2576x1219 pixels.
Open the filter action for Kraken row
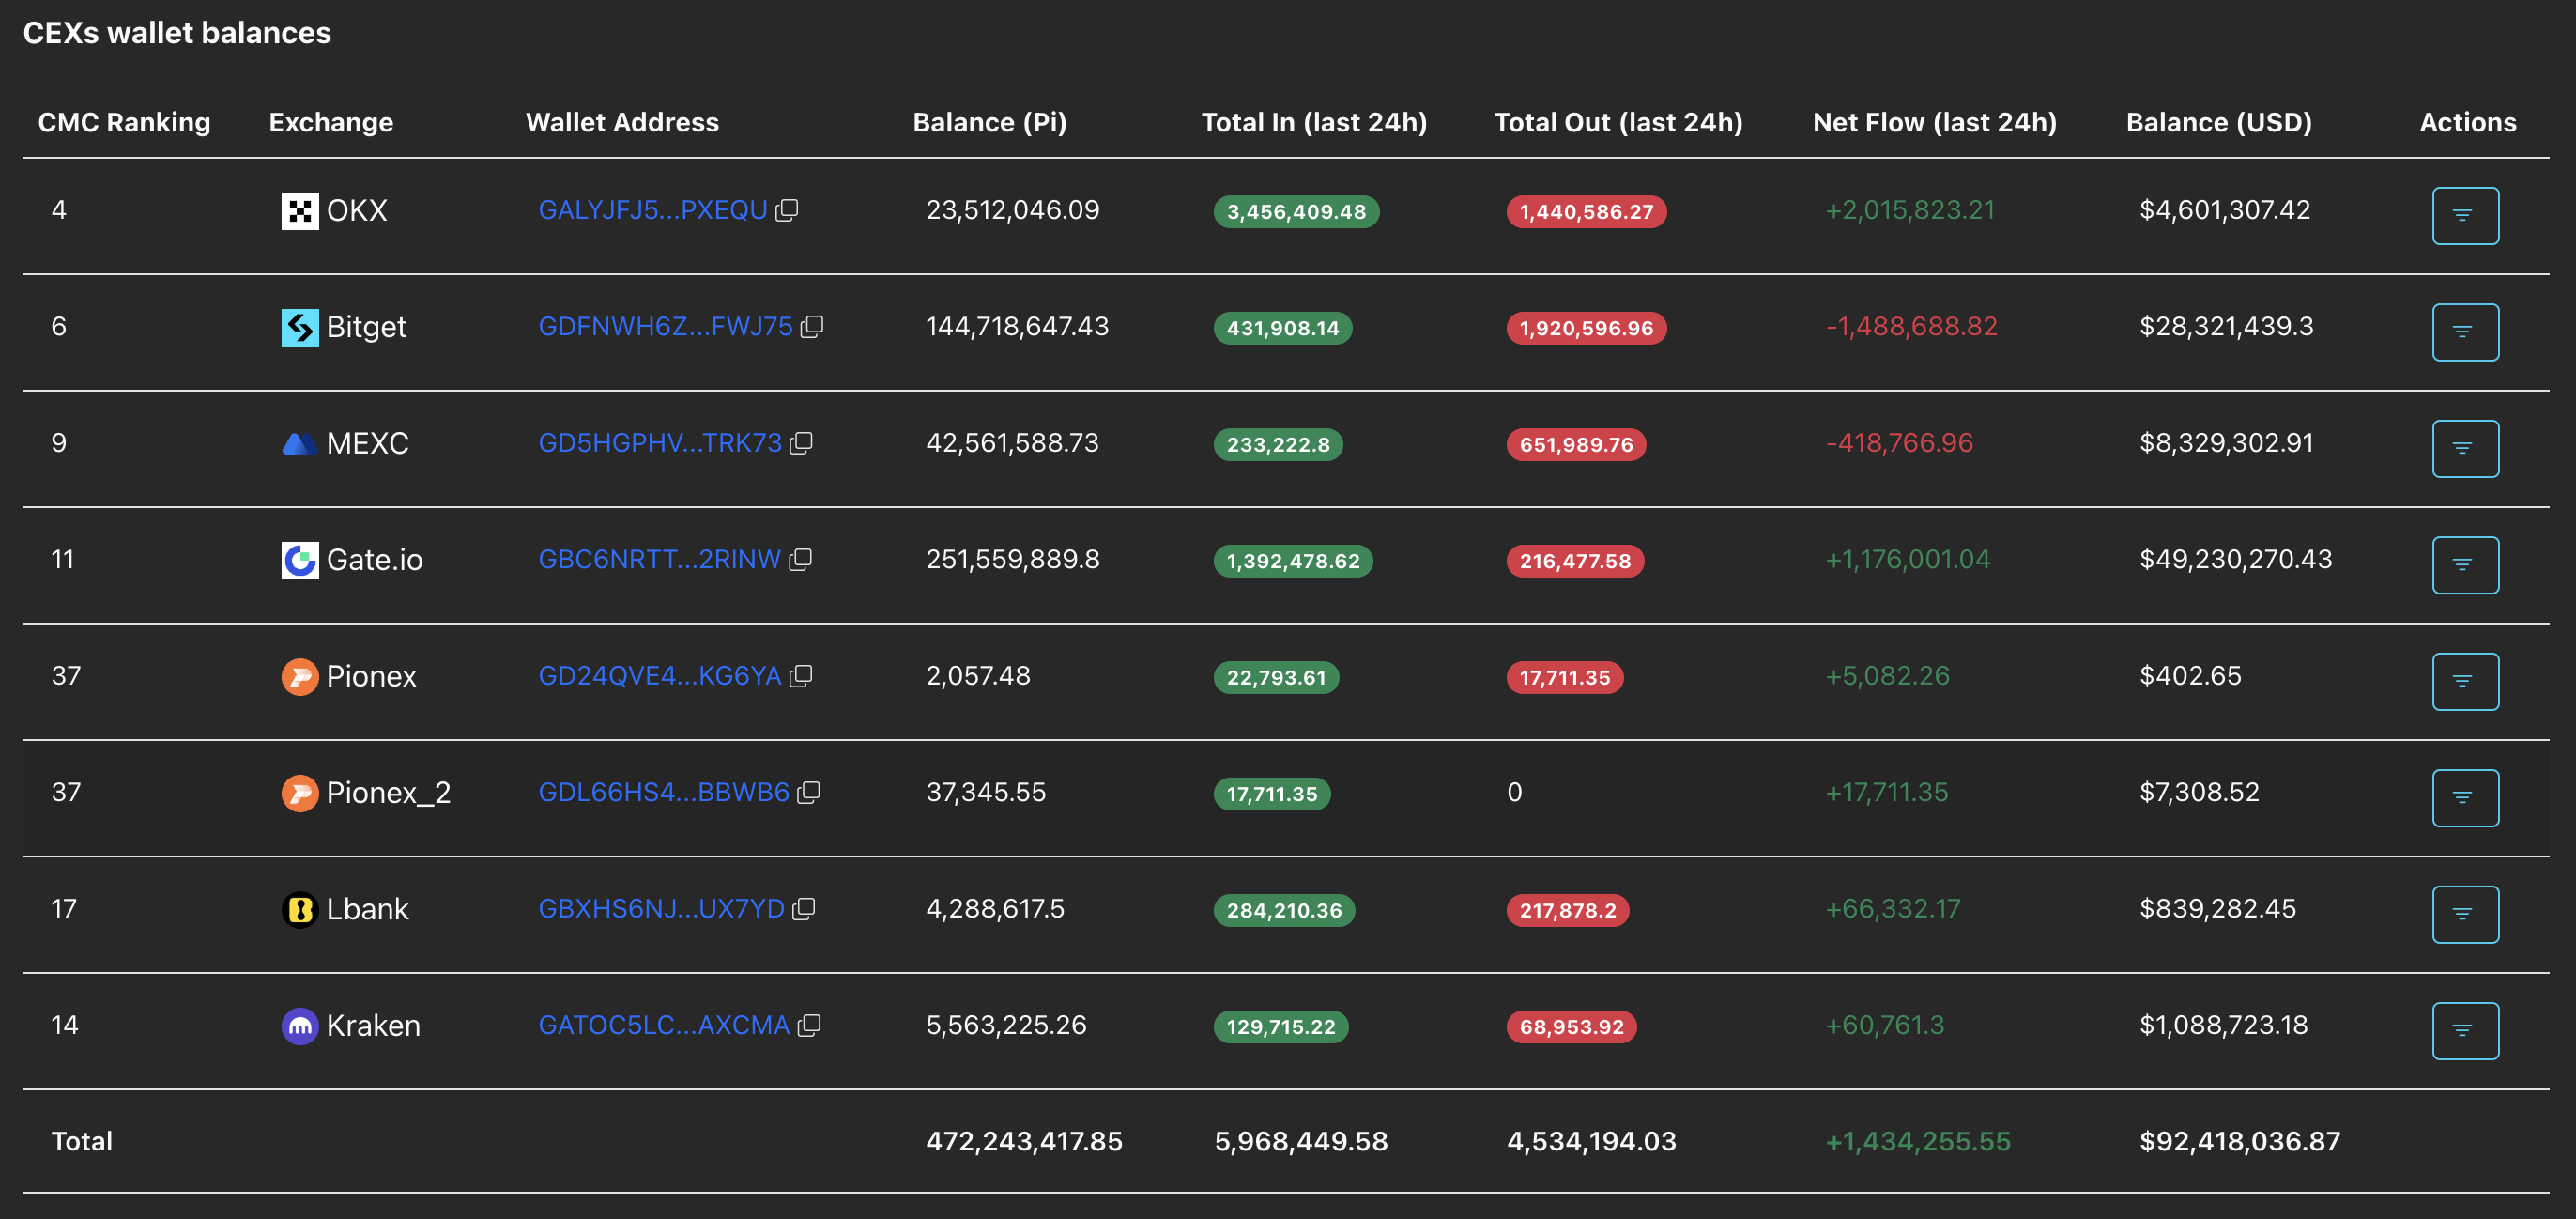(x=2464, y=1030)
